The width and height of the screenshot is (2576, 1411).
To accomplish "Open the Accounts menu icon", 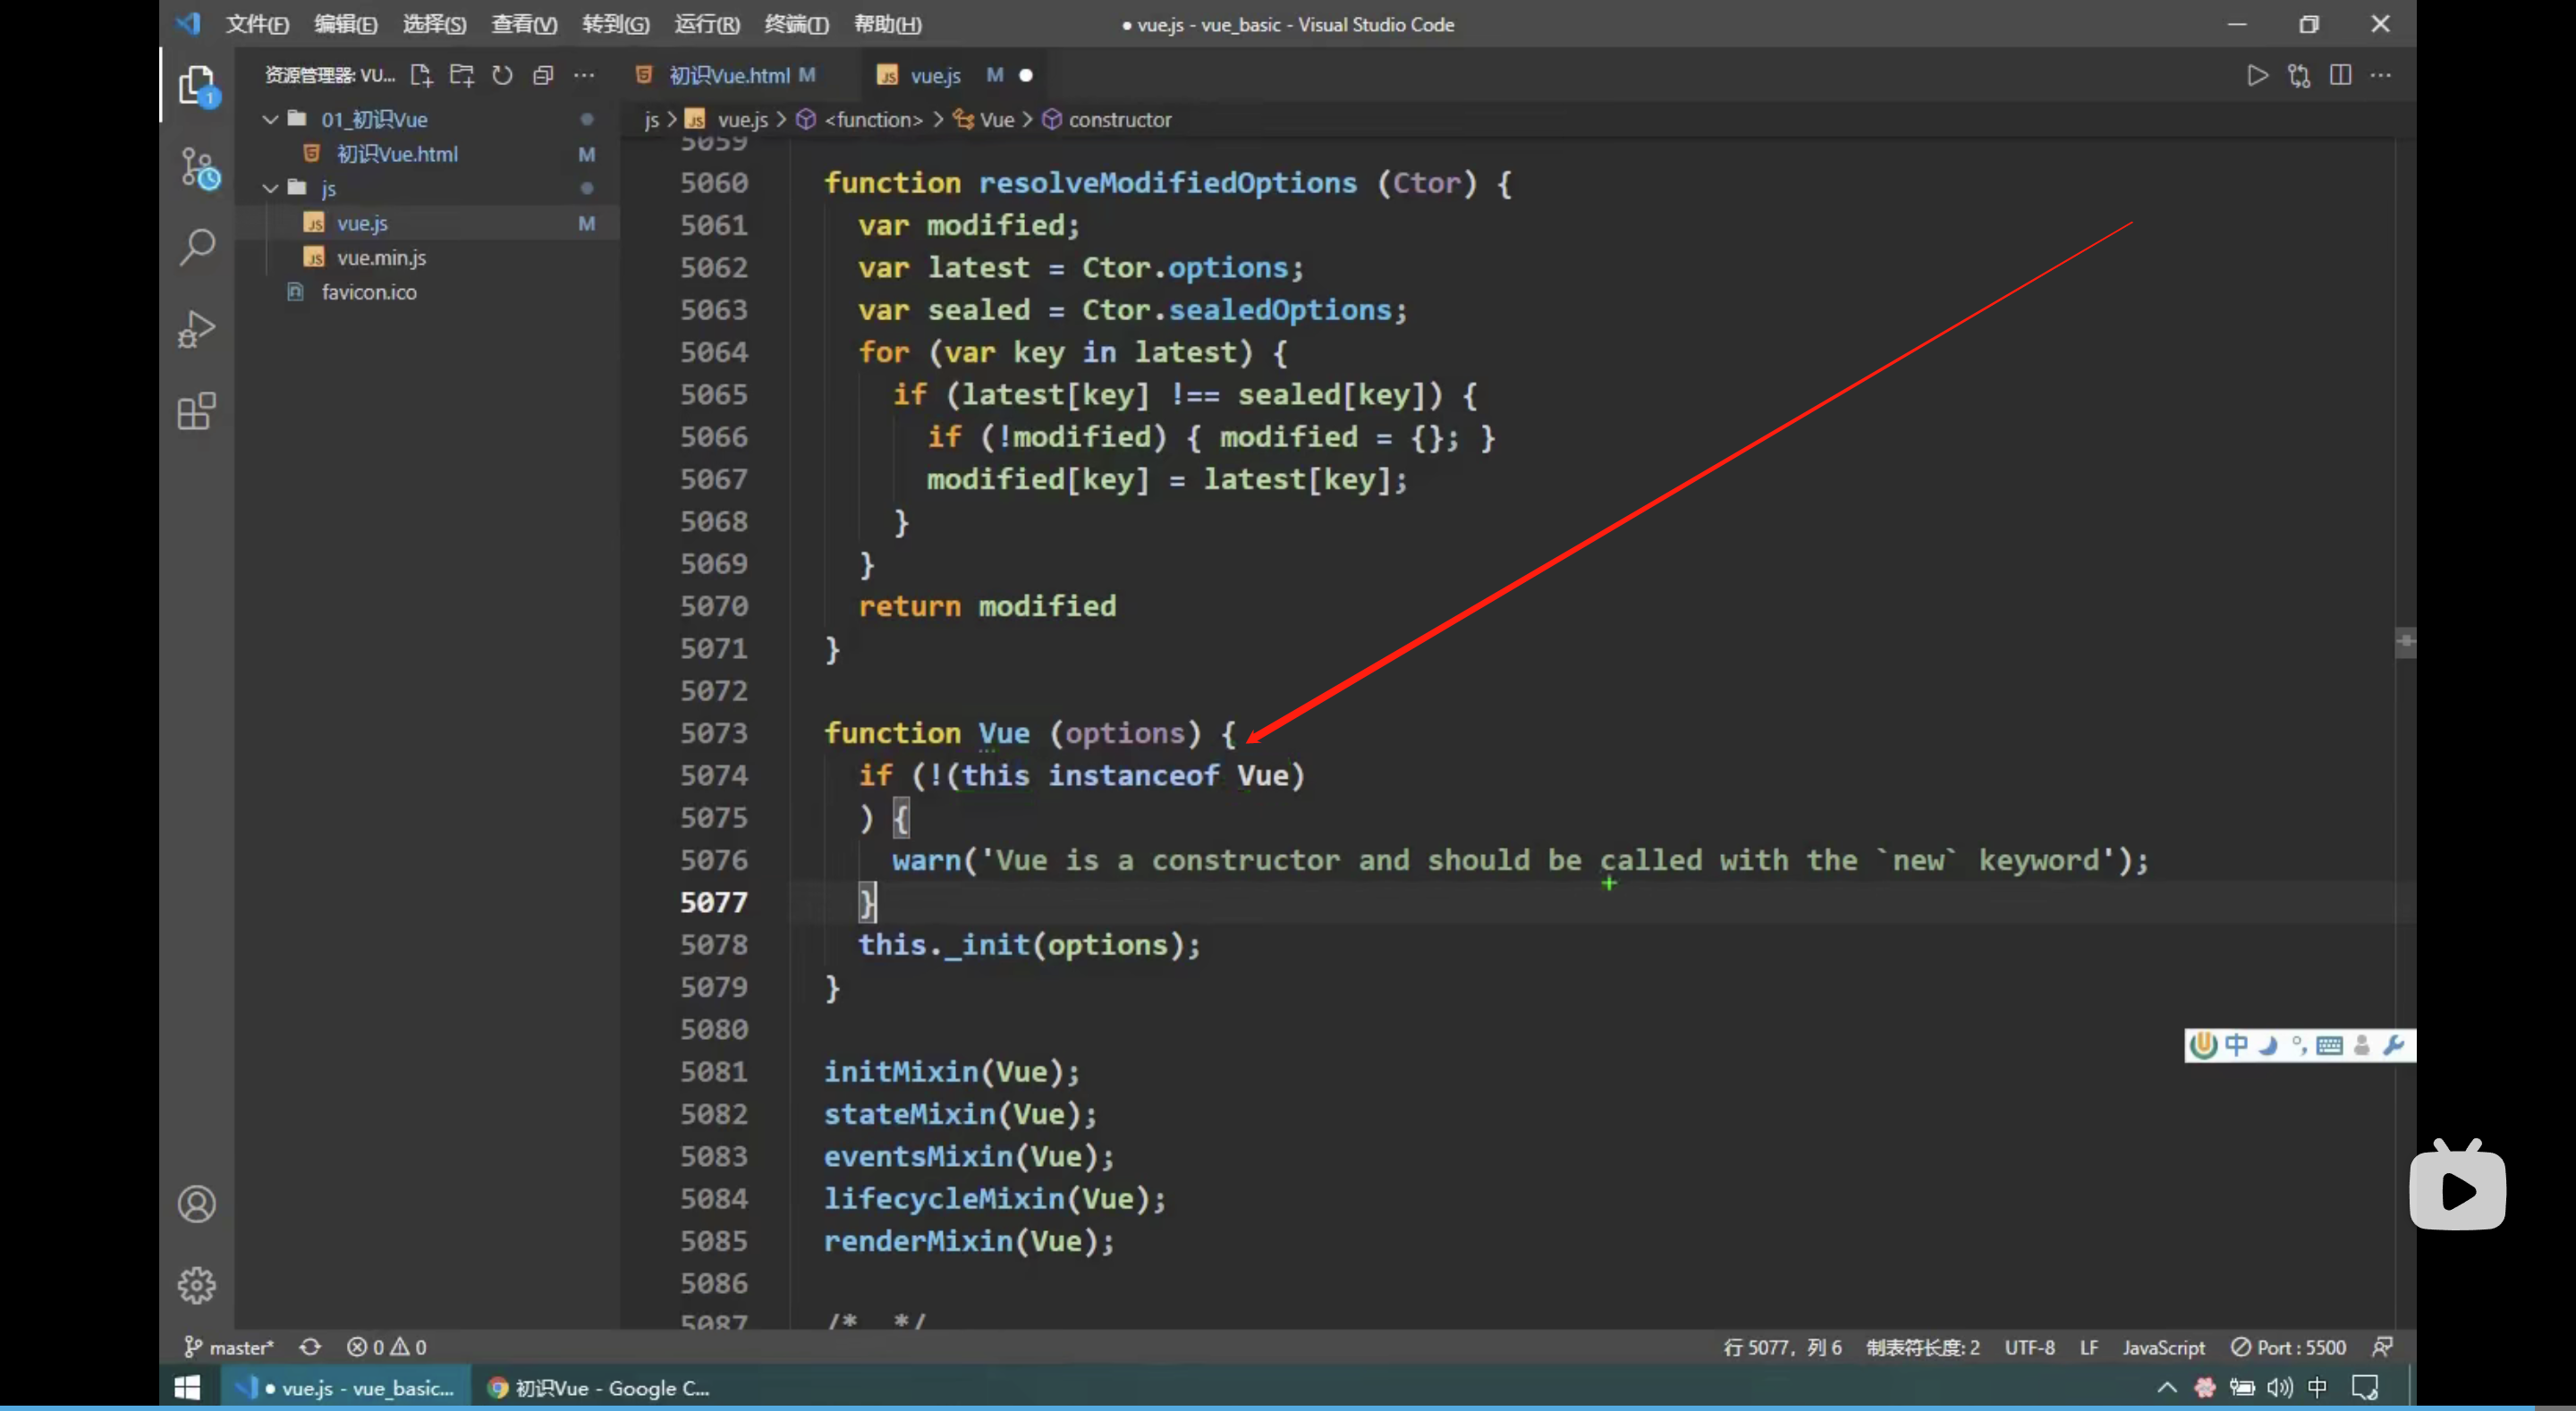I will (x=197, y=1204).
